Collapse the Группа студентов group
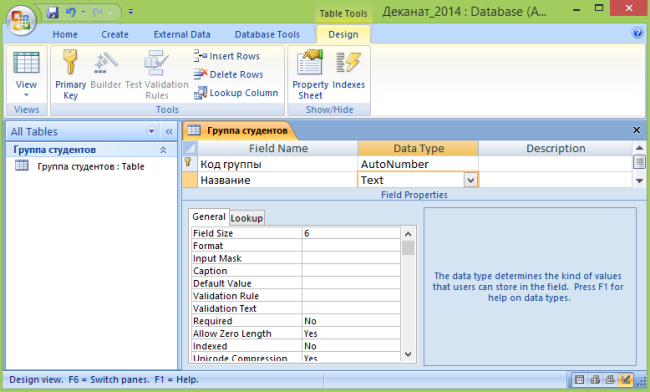The width and height of the screenshot is (650, 392). [x=163, y=150]
